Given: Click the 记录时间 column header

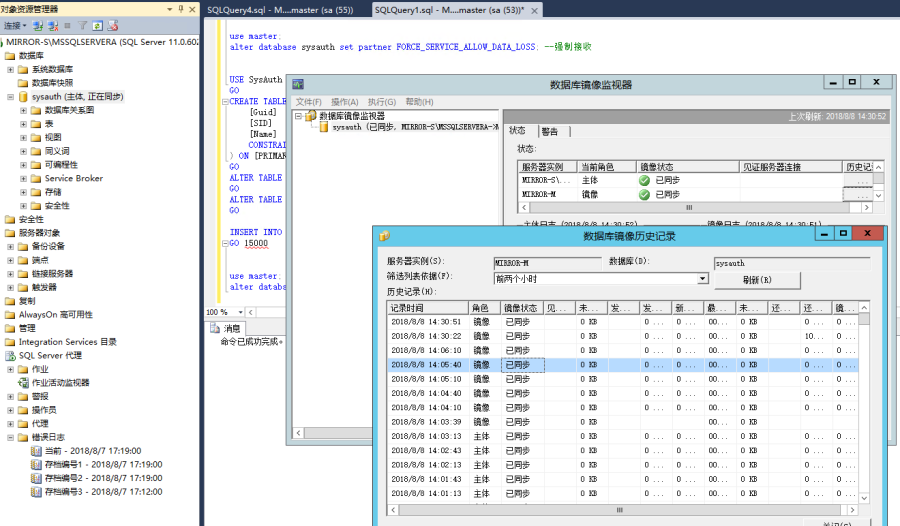Looking at the screenshot, I should pos(428,308).
